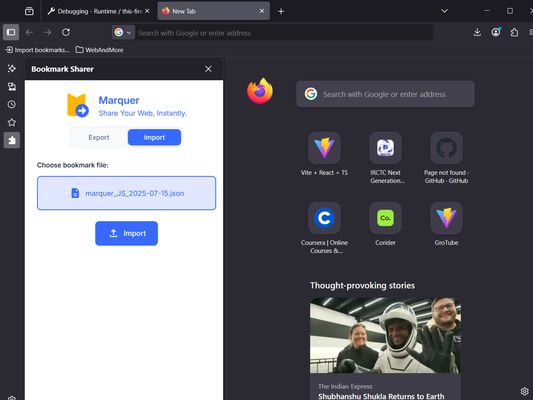The image size is (533, 400).
Task: Open the Corider shortcut tile
Action: tap(385, 224)
